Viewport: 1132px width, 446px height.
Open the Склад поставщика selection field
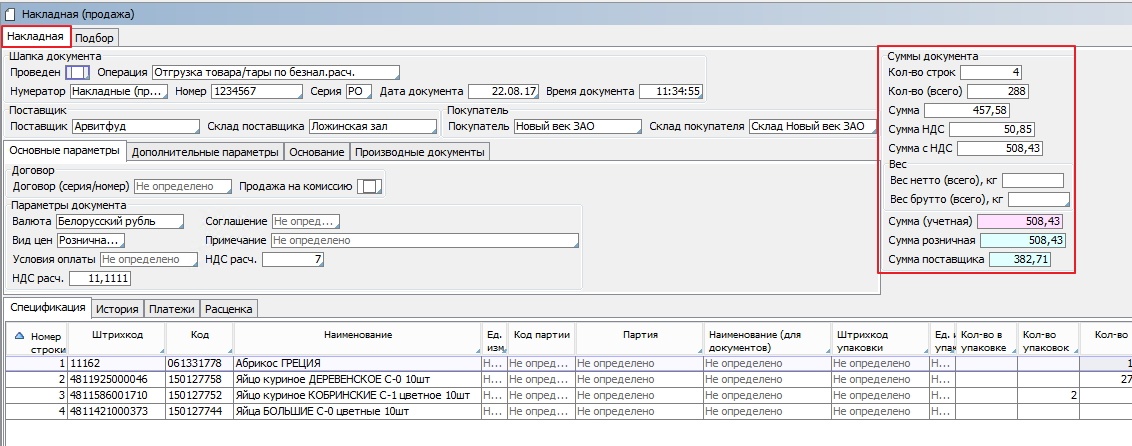(x=372, y=127)
